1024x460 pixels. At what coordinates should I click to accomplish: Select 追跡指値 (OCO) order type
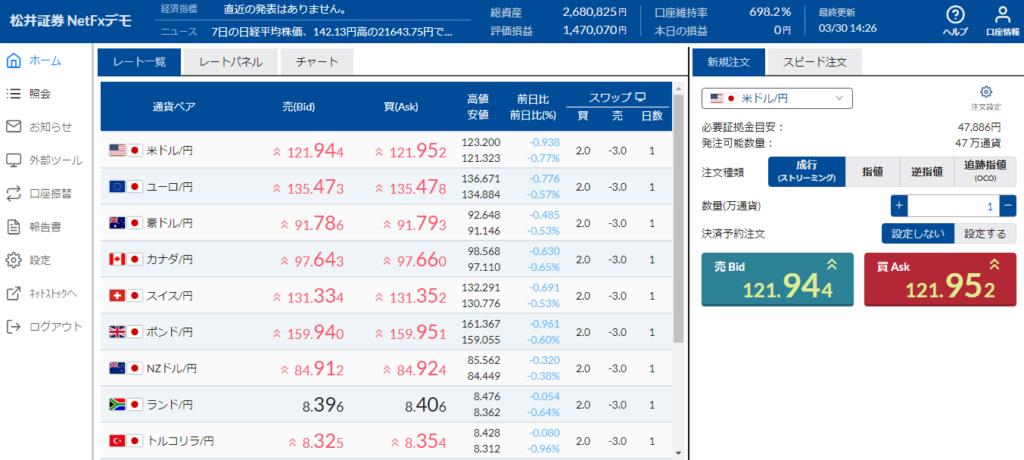click(x=985, y=172)
